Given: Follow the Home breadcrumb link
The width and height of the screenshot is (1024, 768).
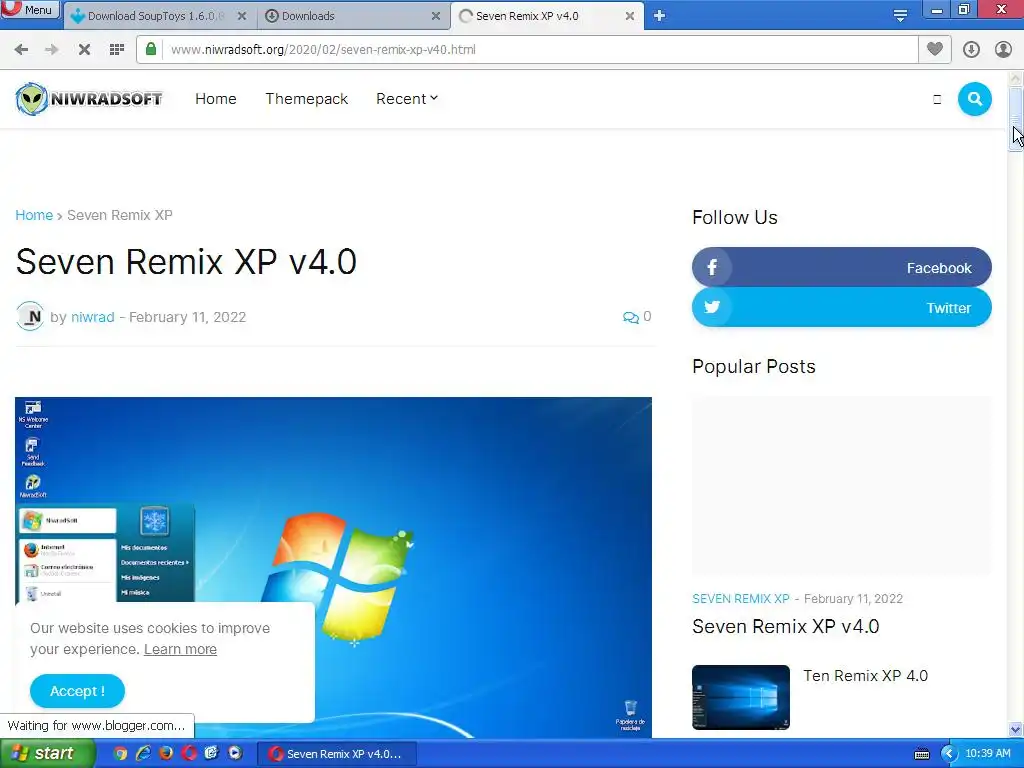Looking at the screenshot, I should pyautogui.click(x=34, y=216).
